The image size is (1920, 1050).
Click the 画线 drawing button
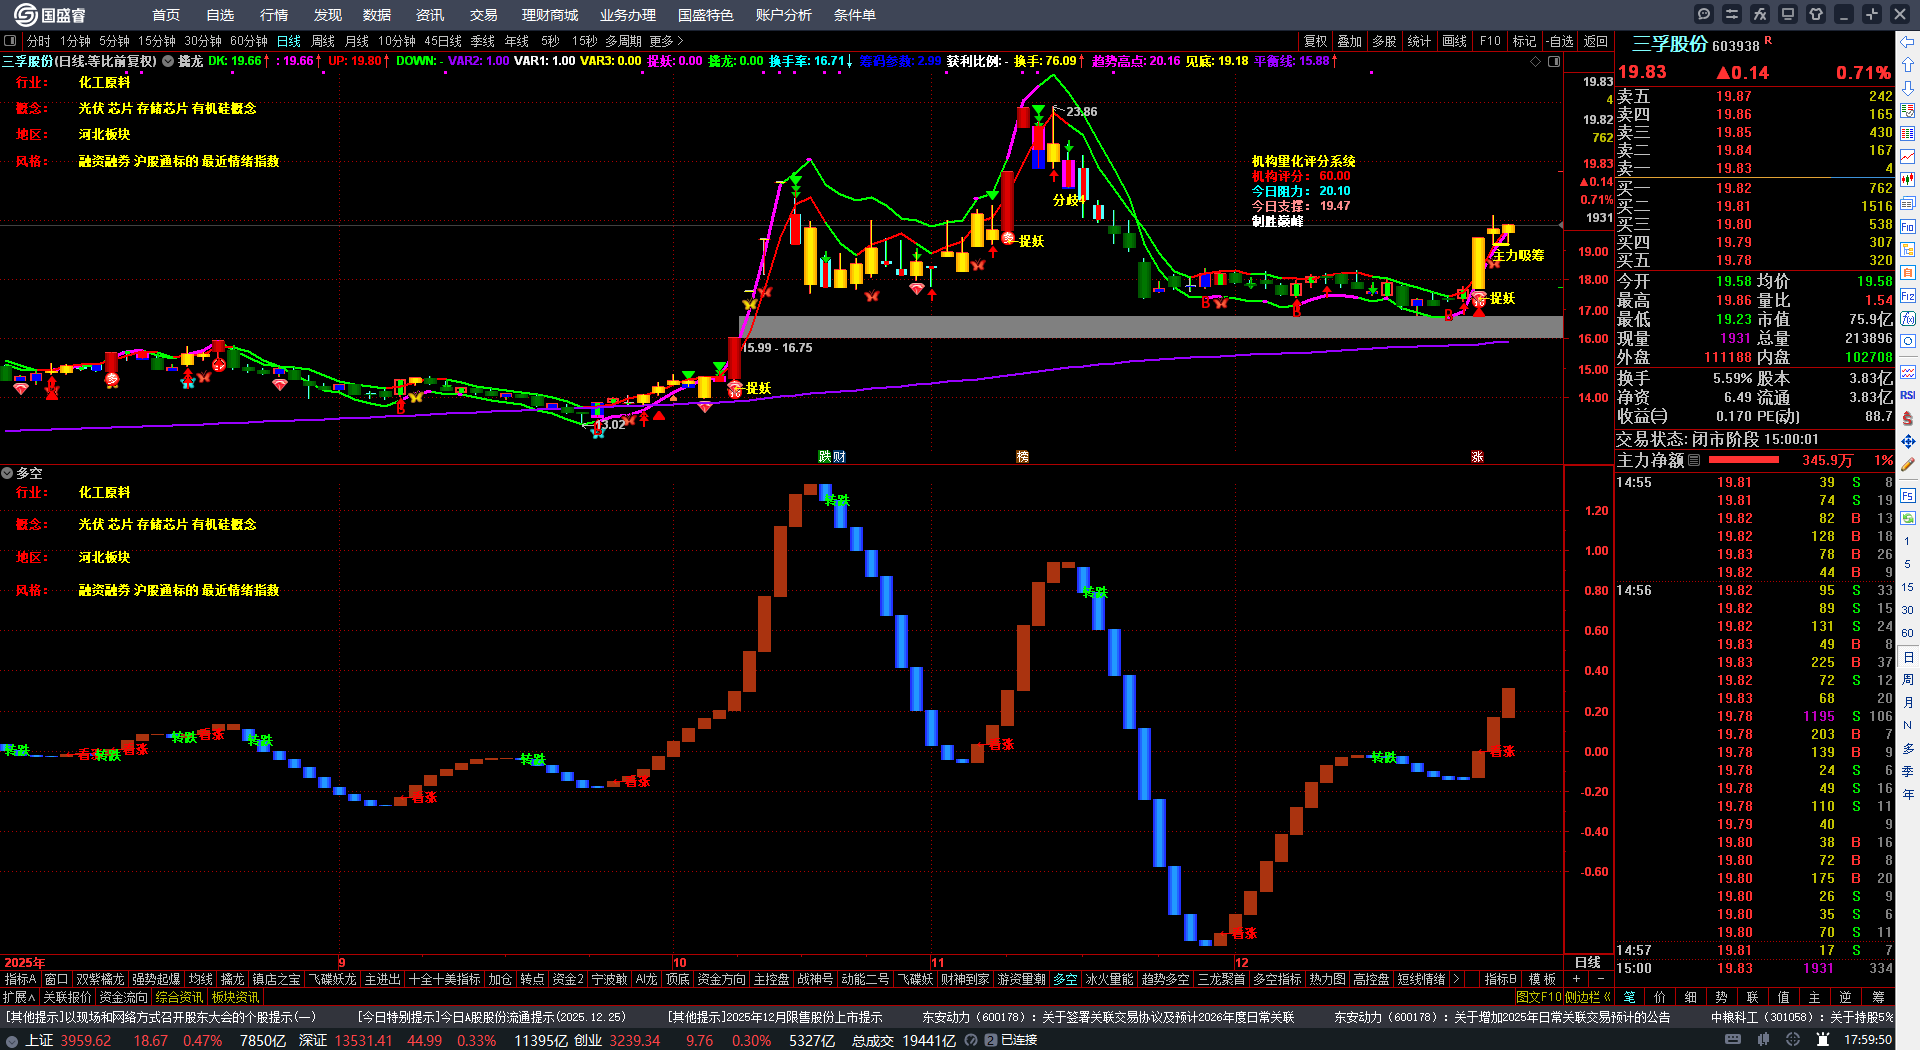click(x=1454, y=41)
